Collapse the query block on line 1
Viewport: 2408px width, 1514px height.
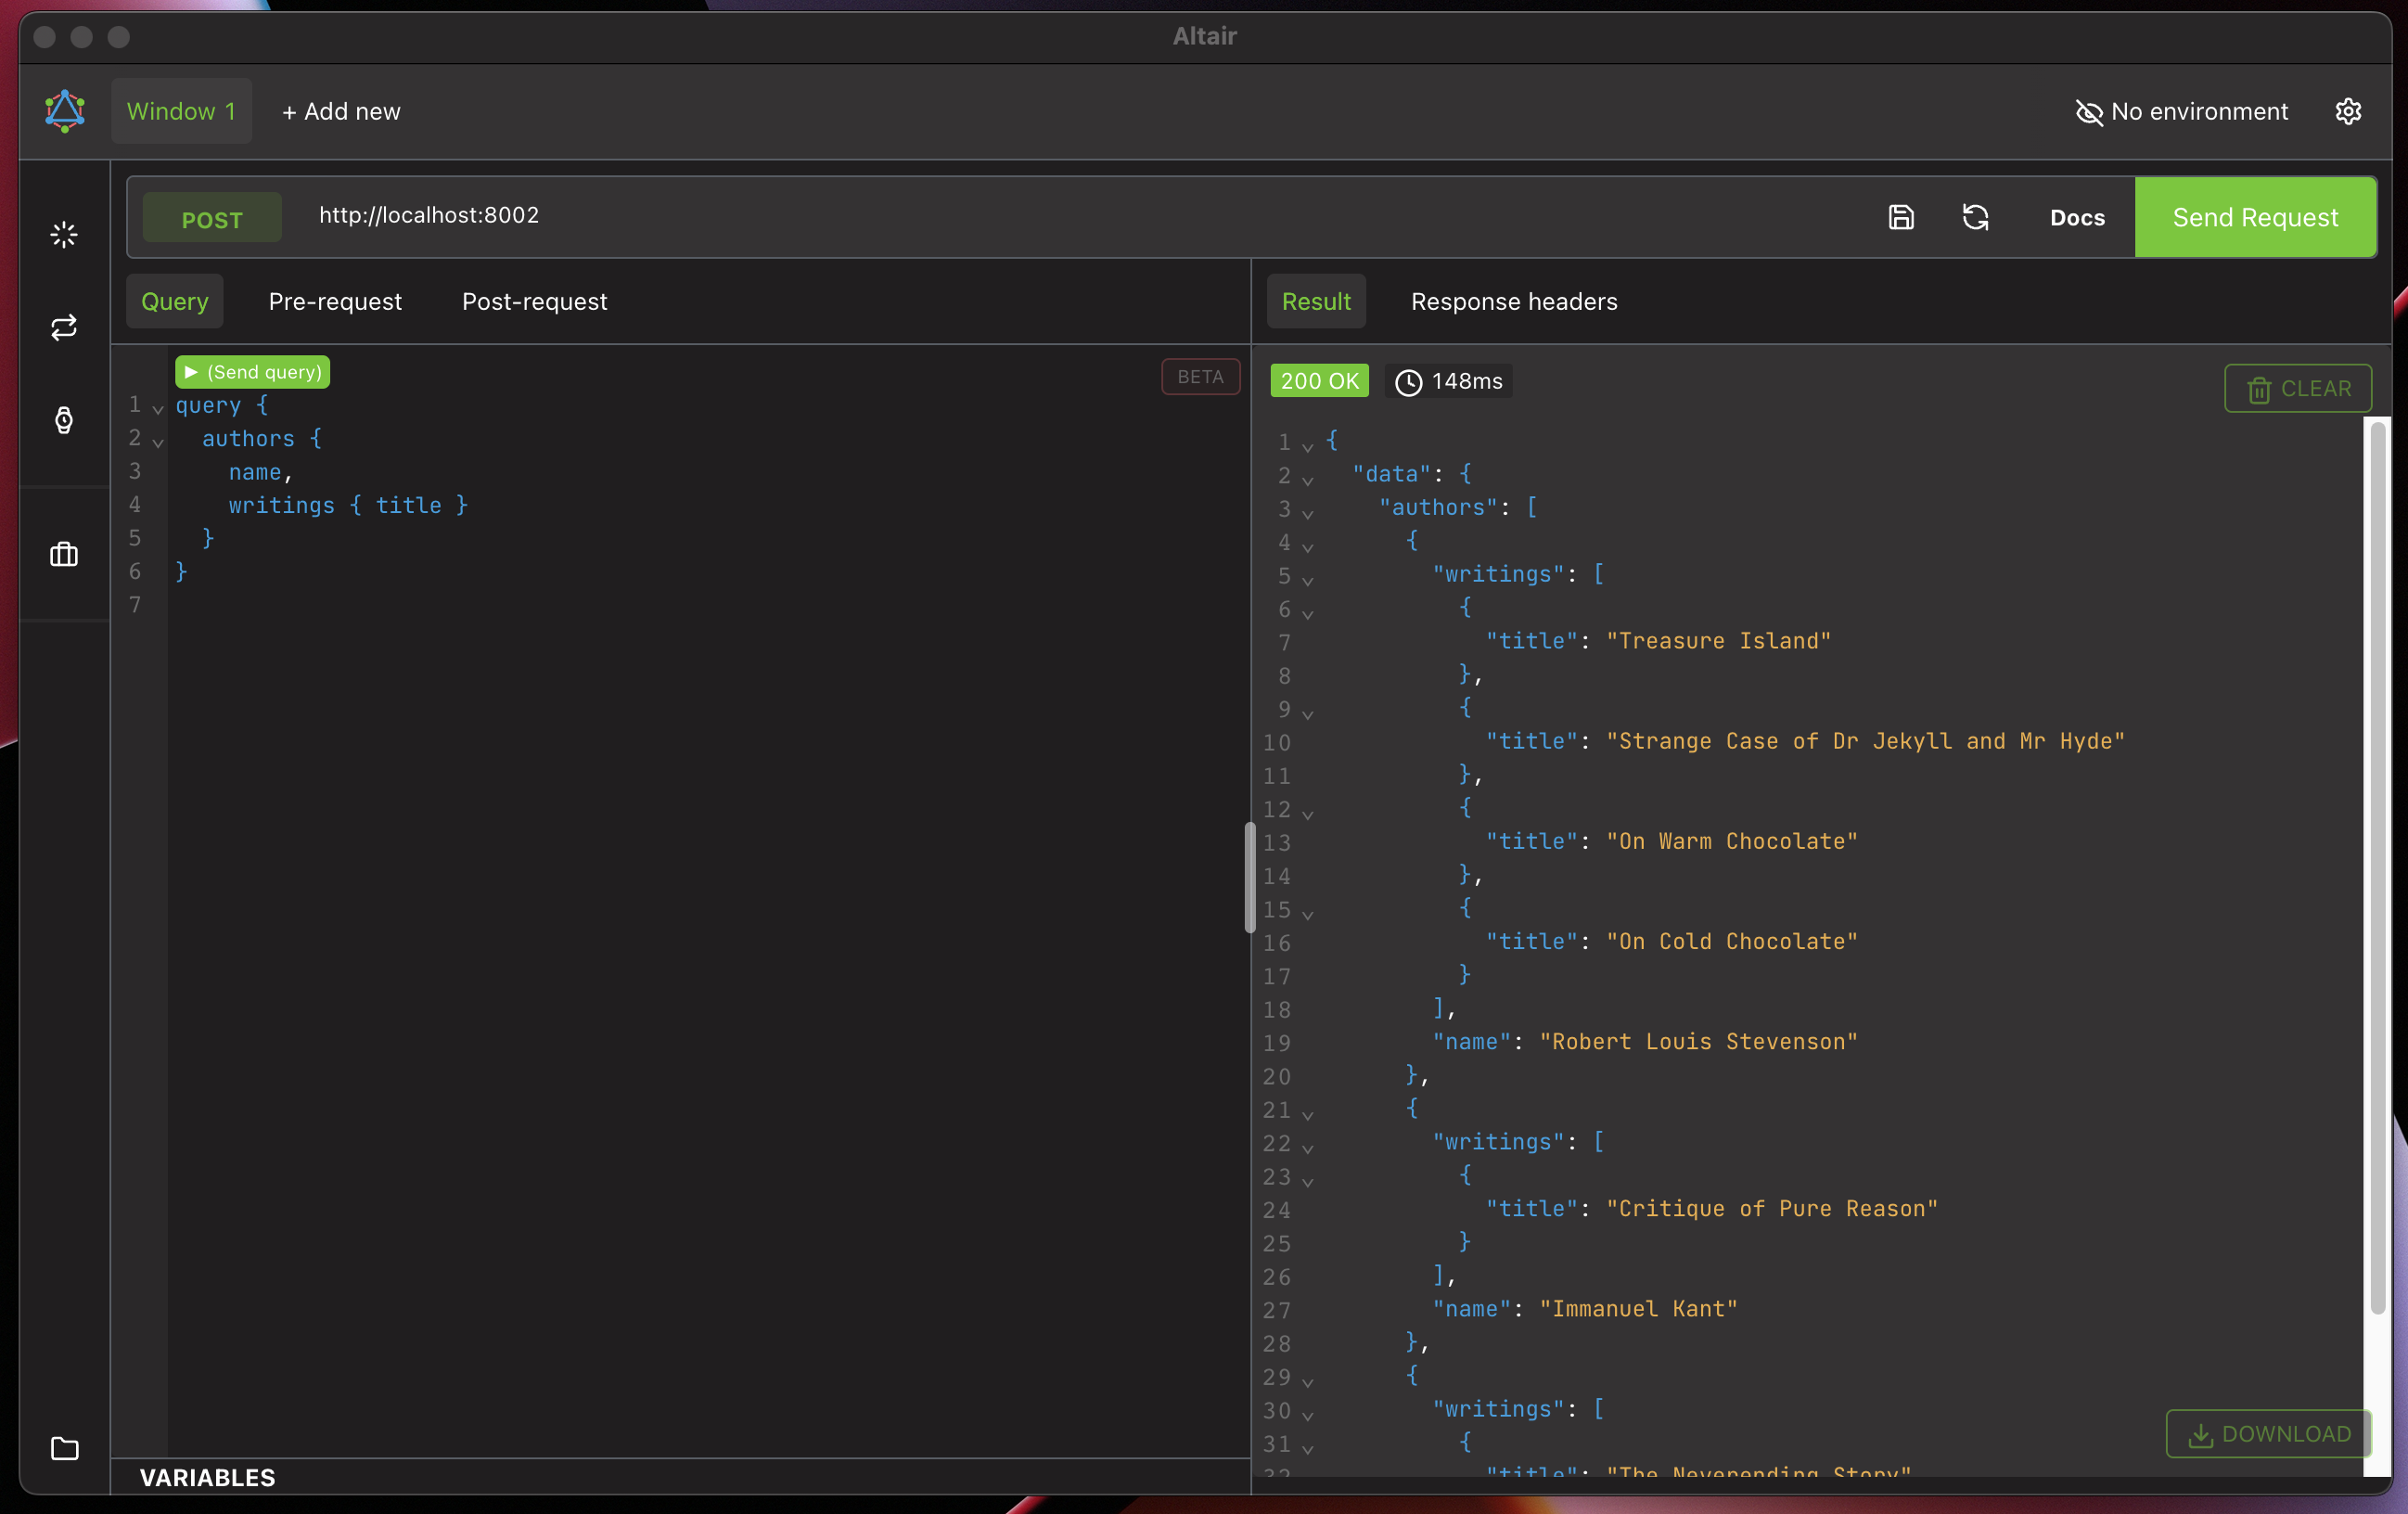click(x=158, y=409)
